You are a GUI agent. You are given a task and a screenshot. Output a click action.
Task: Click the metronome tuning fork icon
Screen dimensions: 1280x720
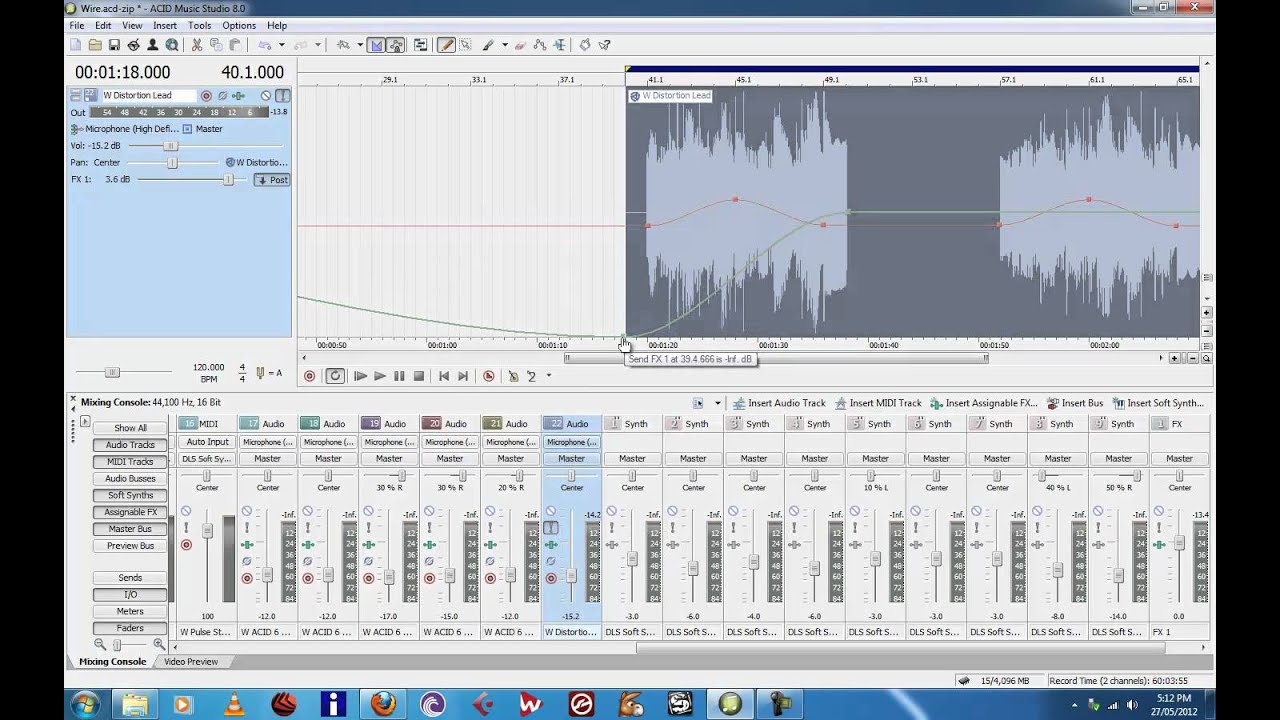260,373
